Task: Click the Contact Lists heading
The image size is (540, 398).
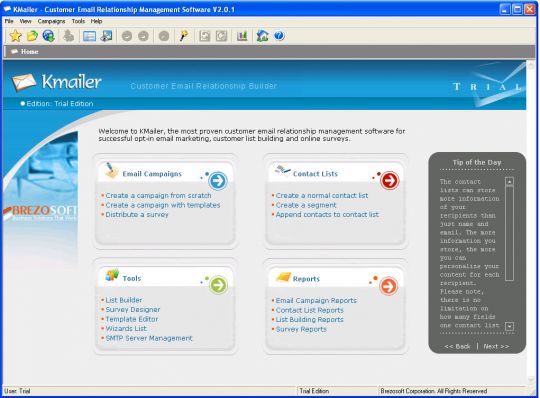Action: point(315,174)
